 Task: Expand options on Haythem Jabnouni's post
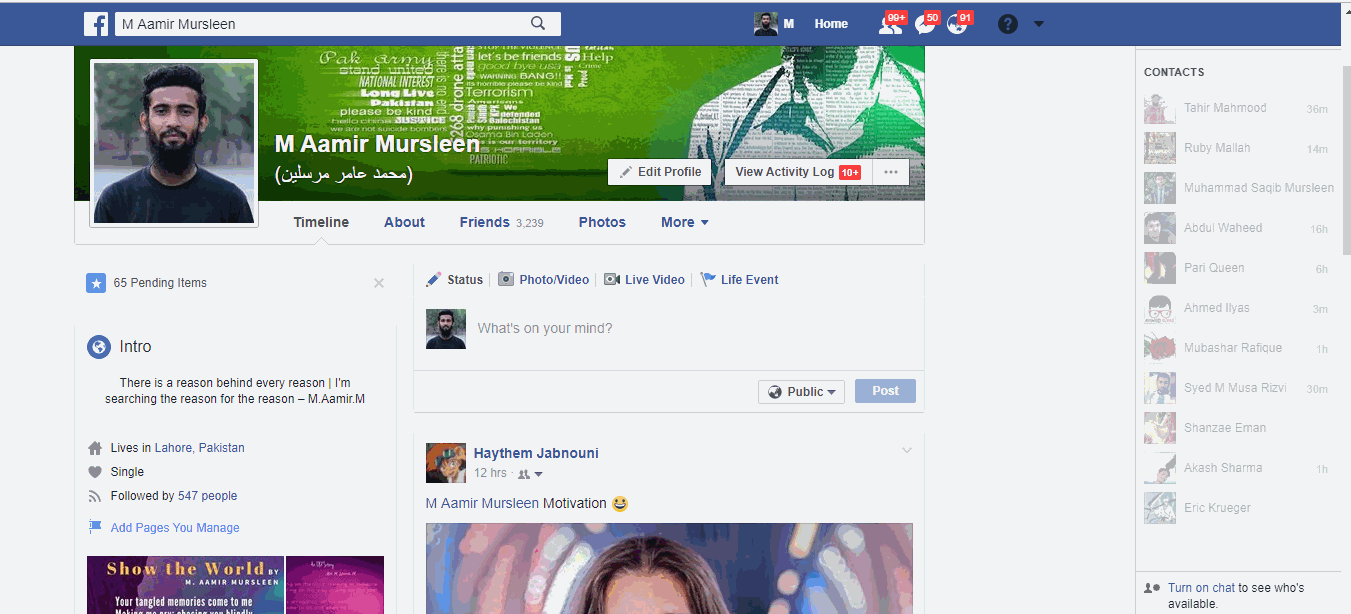(906, 451)
